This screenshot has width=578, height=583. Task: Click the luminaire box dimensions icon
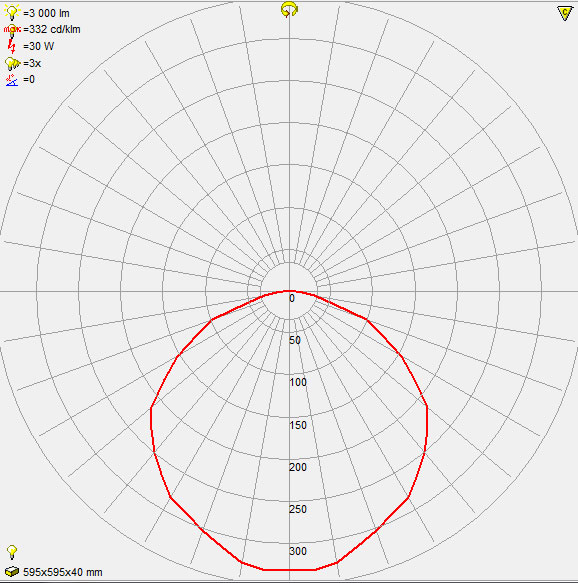pyautogui.click(x=12, y=571)
